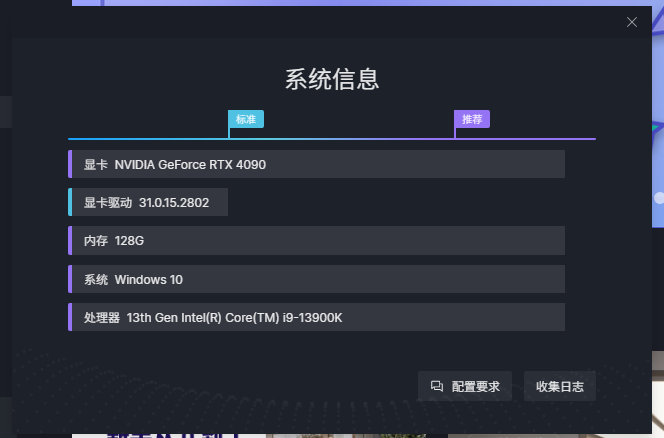Viewport: 664px width, 438px height.
Task: Select the 显卡 NVIDIA GeForce RTX 4090 row
Action: tap(316, 164)
